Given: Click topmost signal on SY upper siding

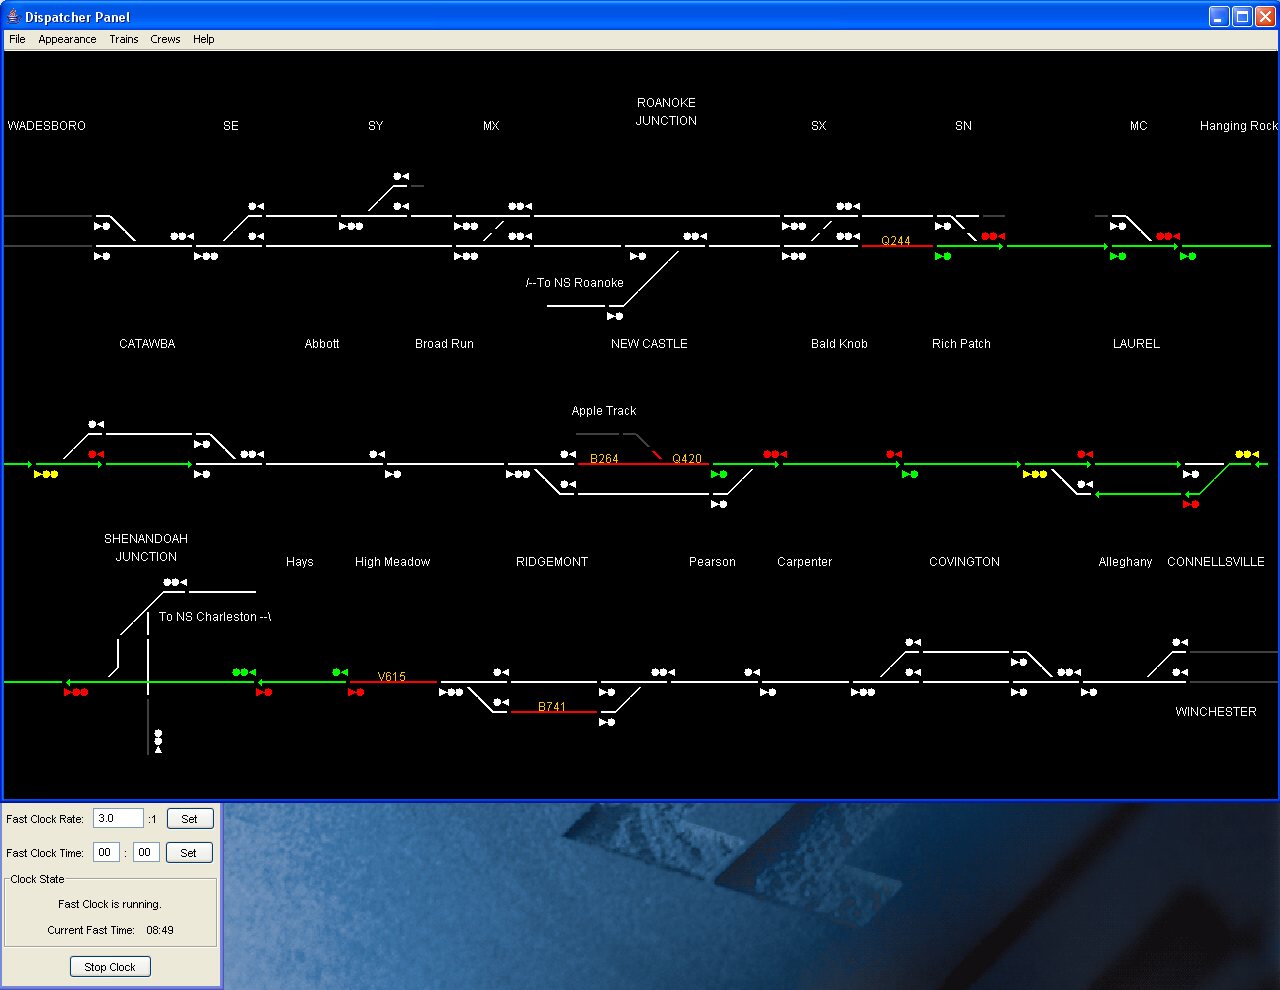Looking at the screenshot, I should tap(401, 176).
